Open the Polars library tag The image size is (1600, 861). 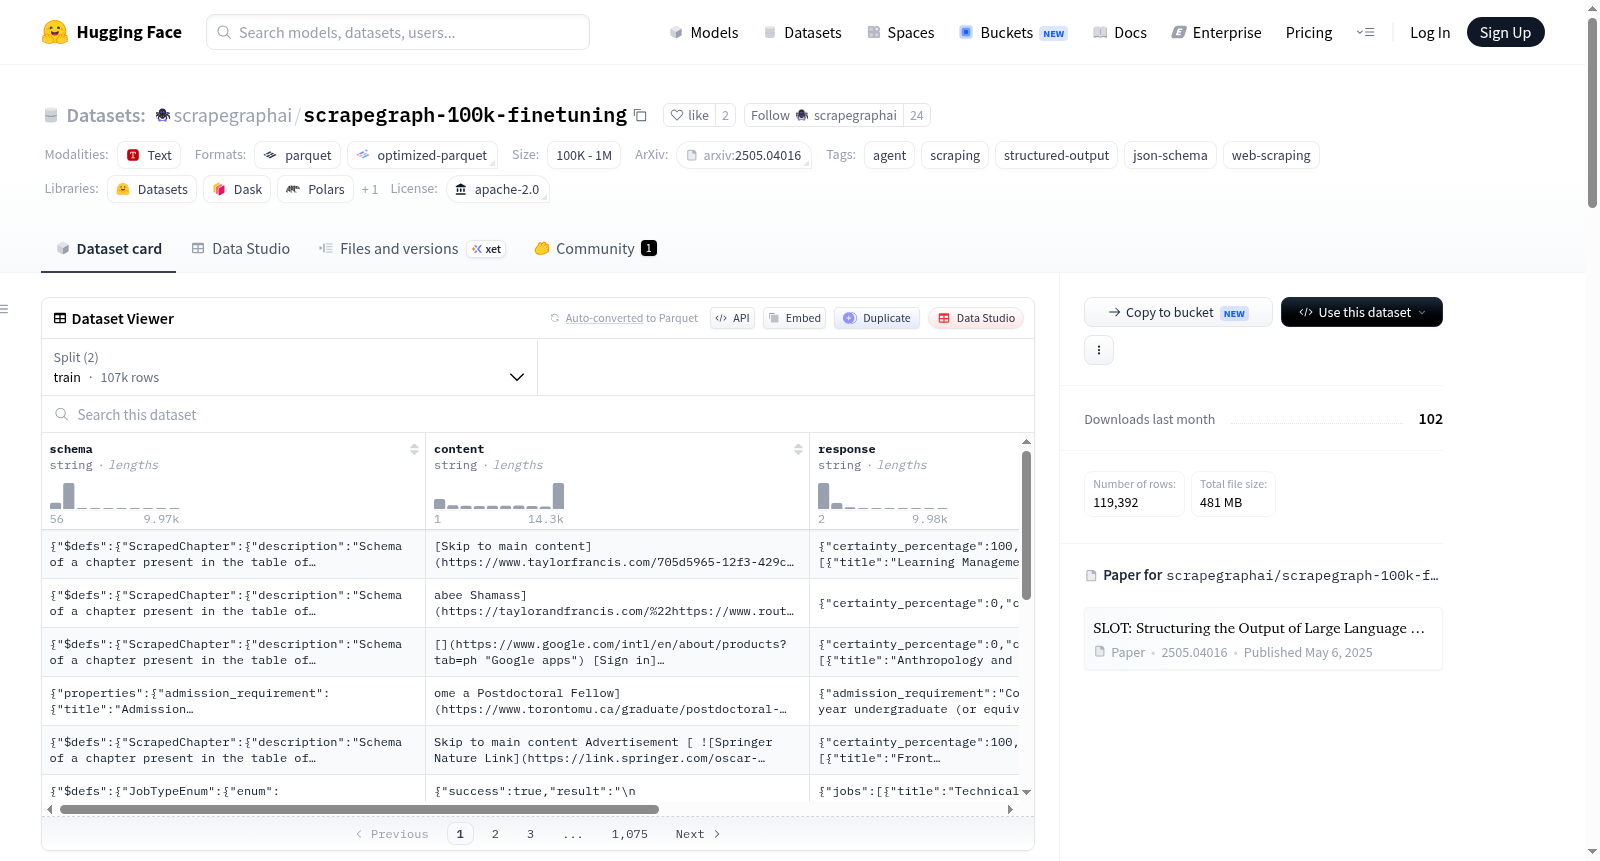pos(315,189)
